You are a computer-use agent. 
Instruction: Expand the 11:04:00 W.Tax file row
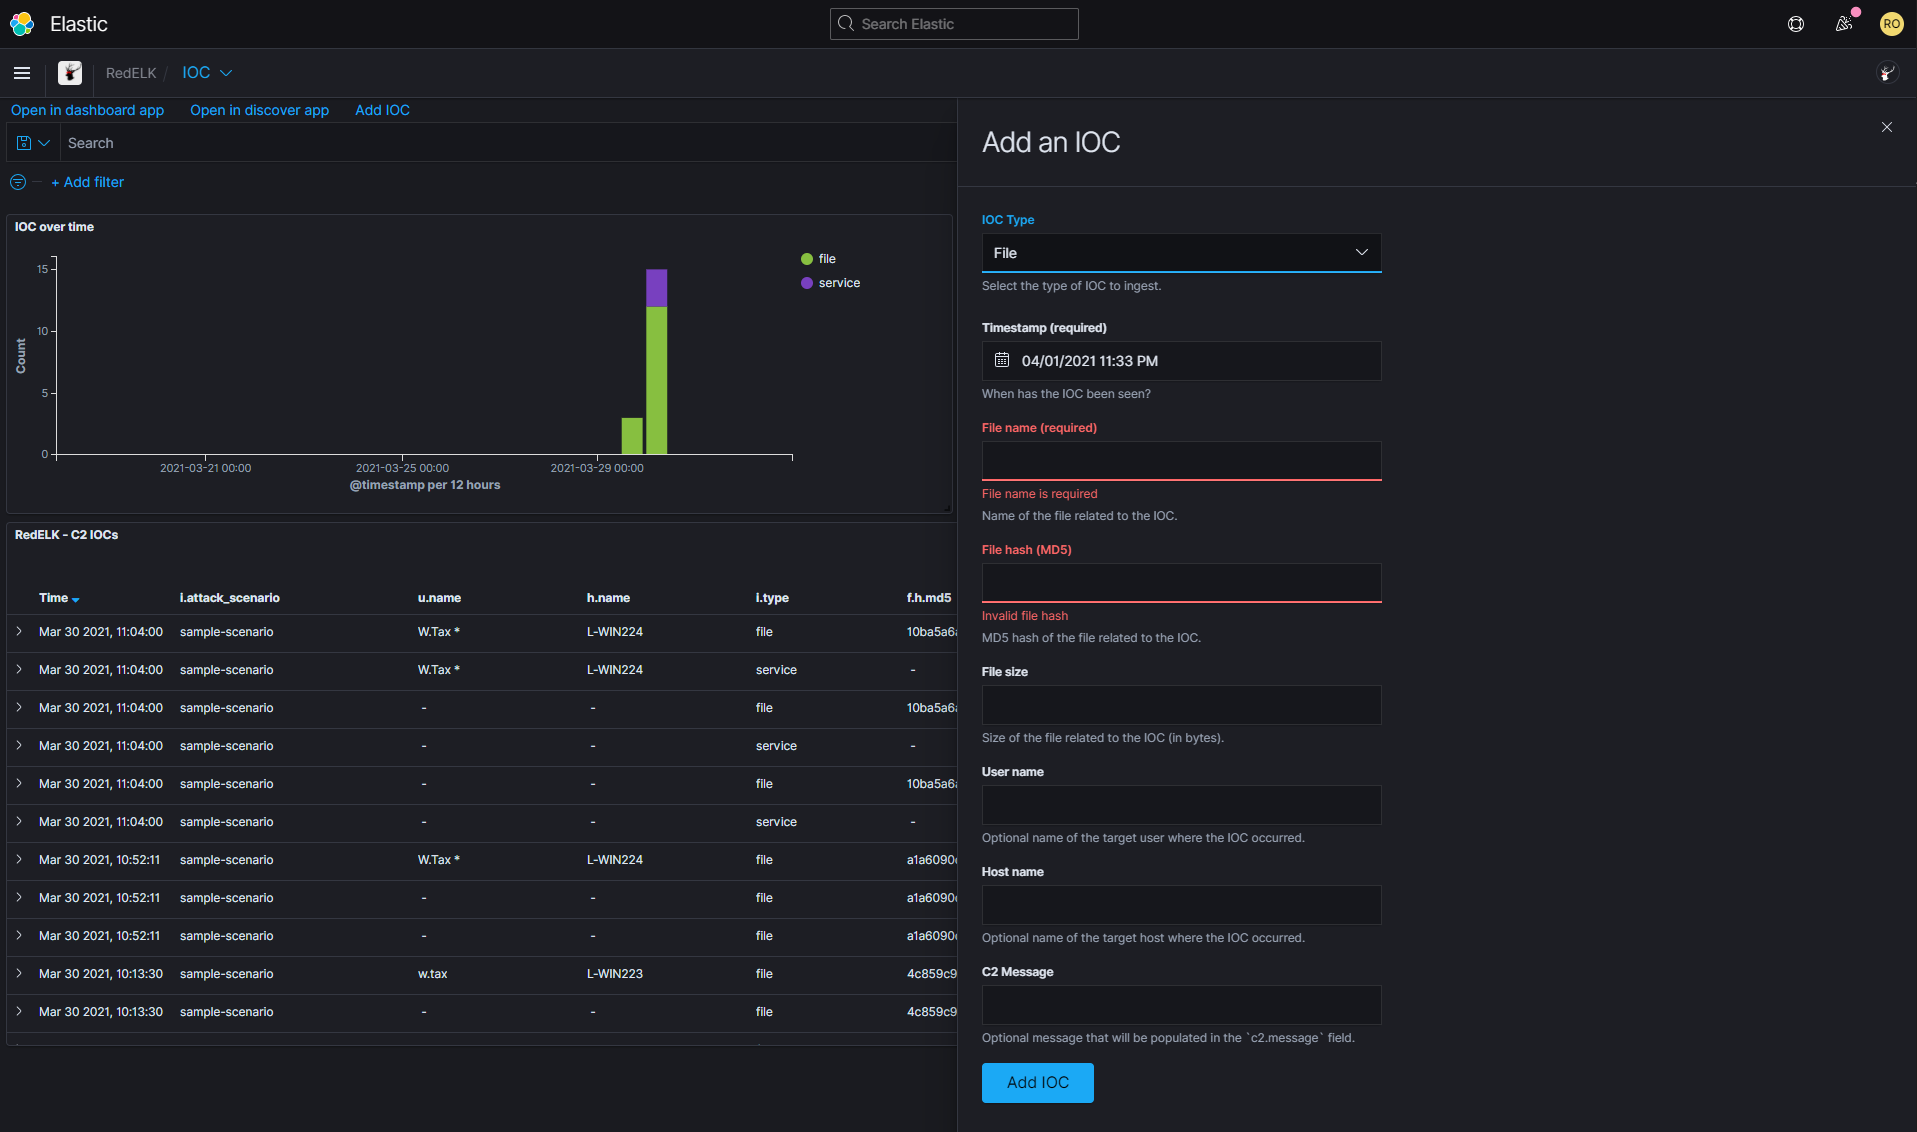[x=19, y=632]
